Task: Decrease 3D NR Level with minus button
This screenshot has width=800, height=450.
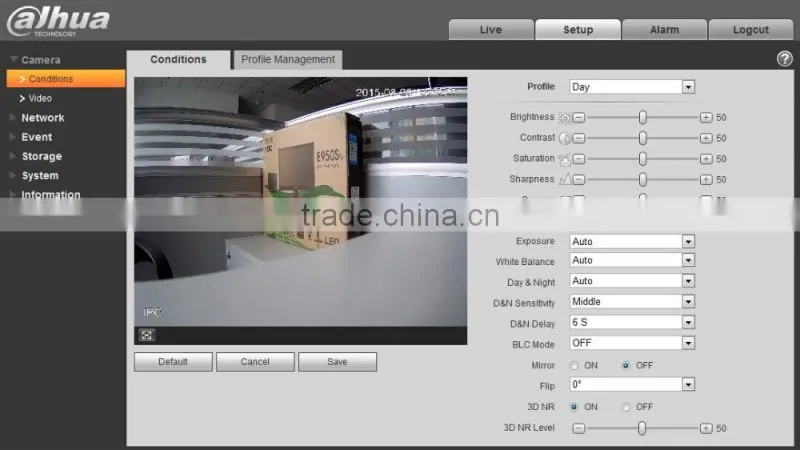Action: [579, 429]
